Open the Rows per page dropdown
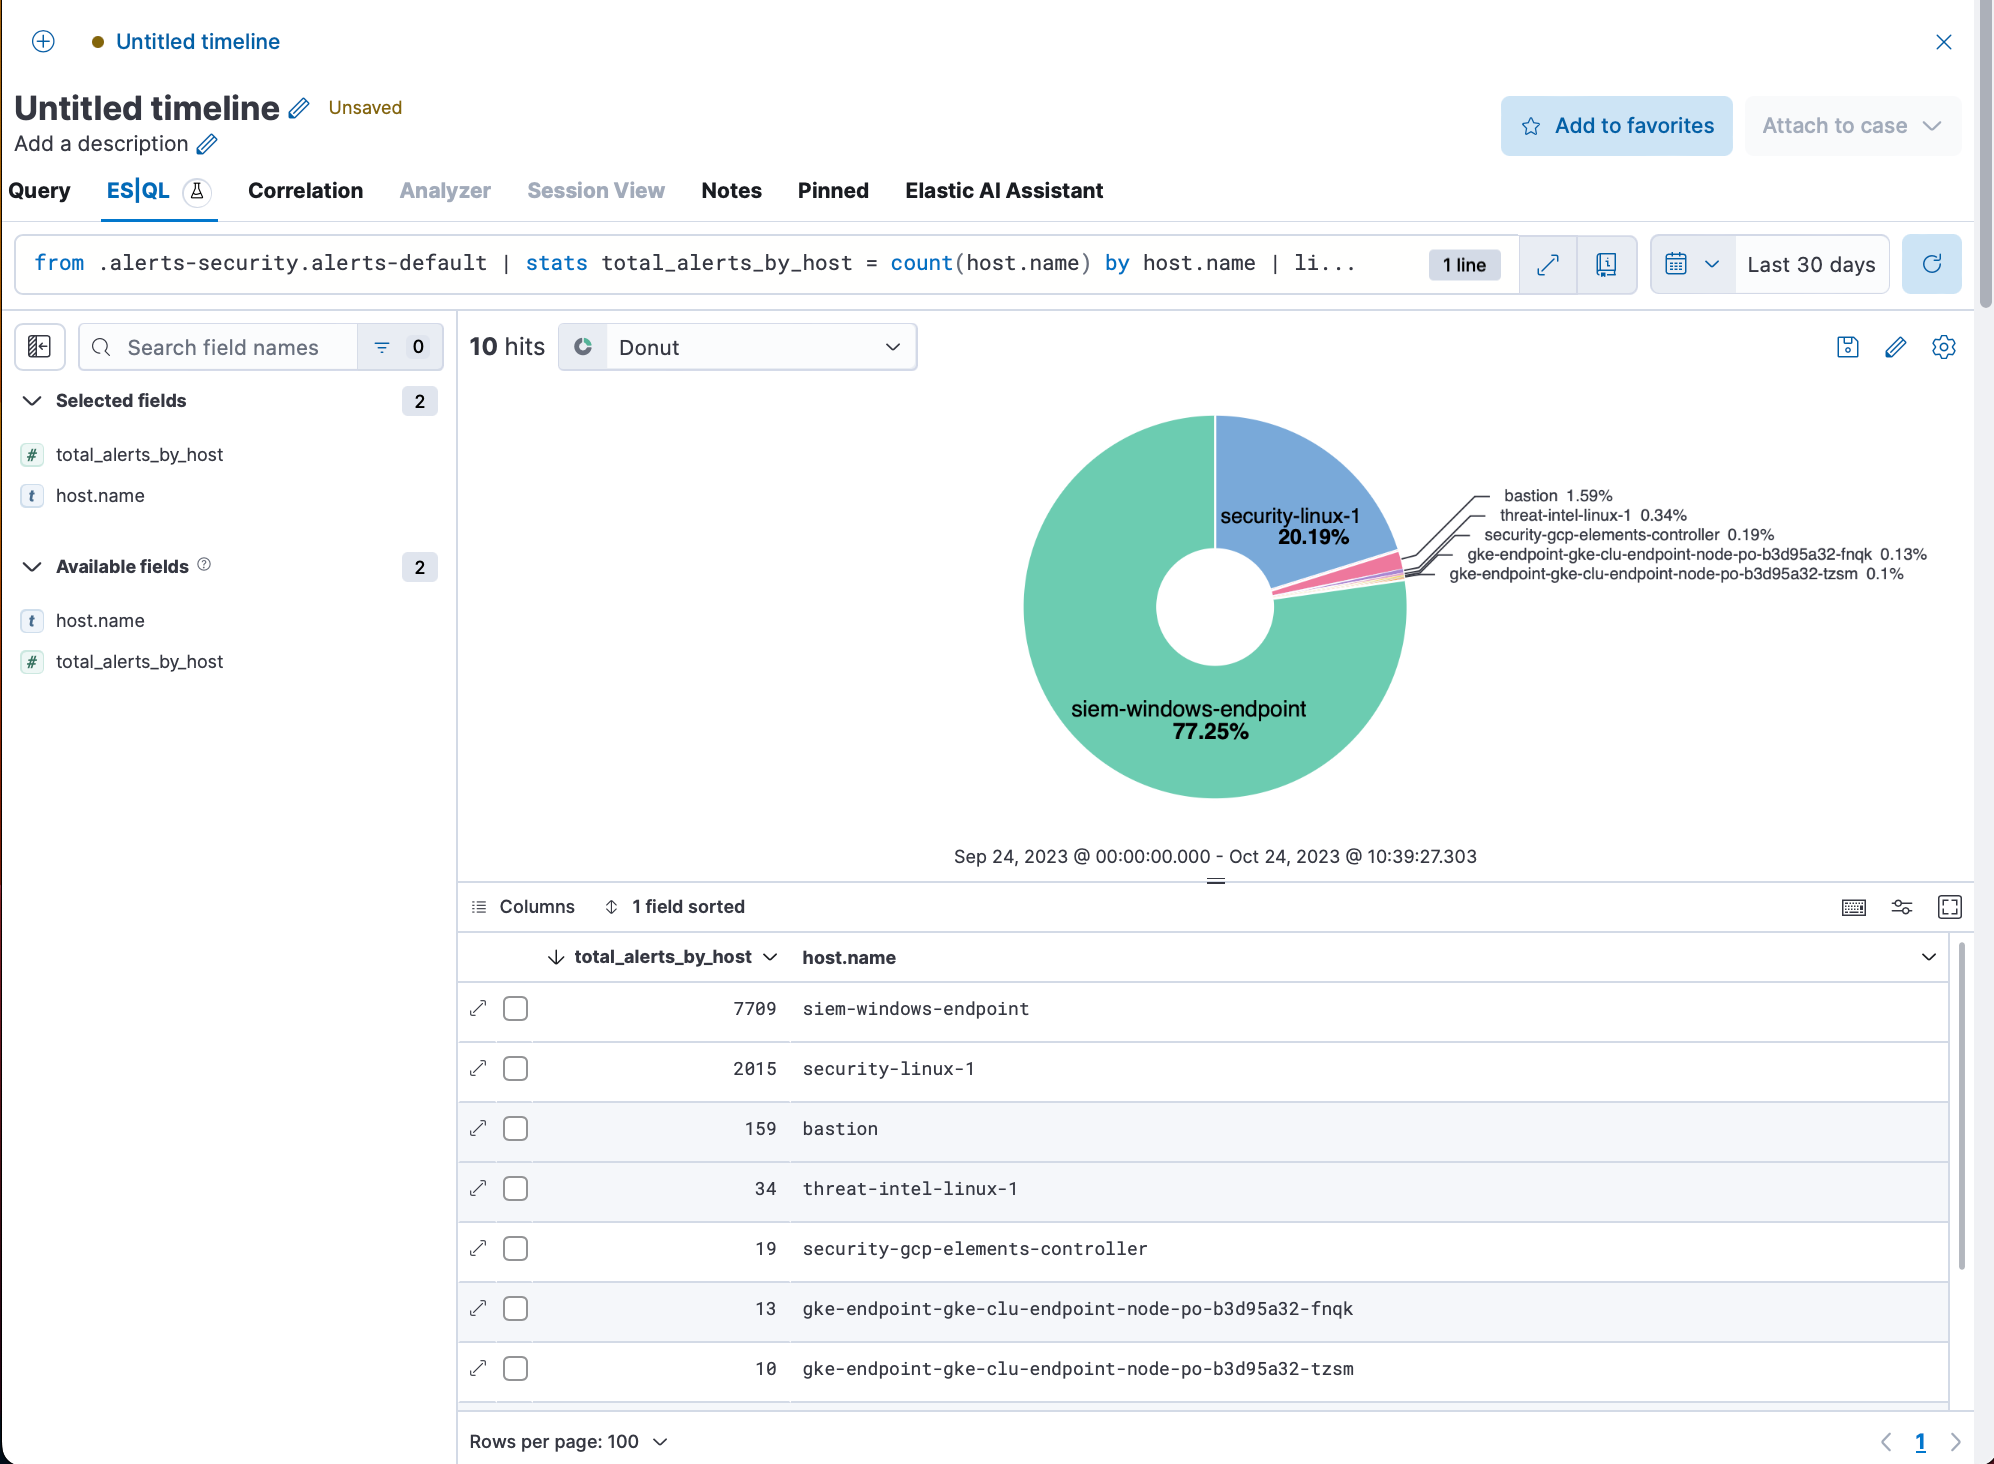 coord(568,1441)
